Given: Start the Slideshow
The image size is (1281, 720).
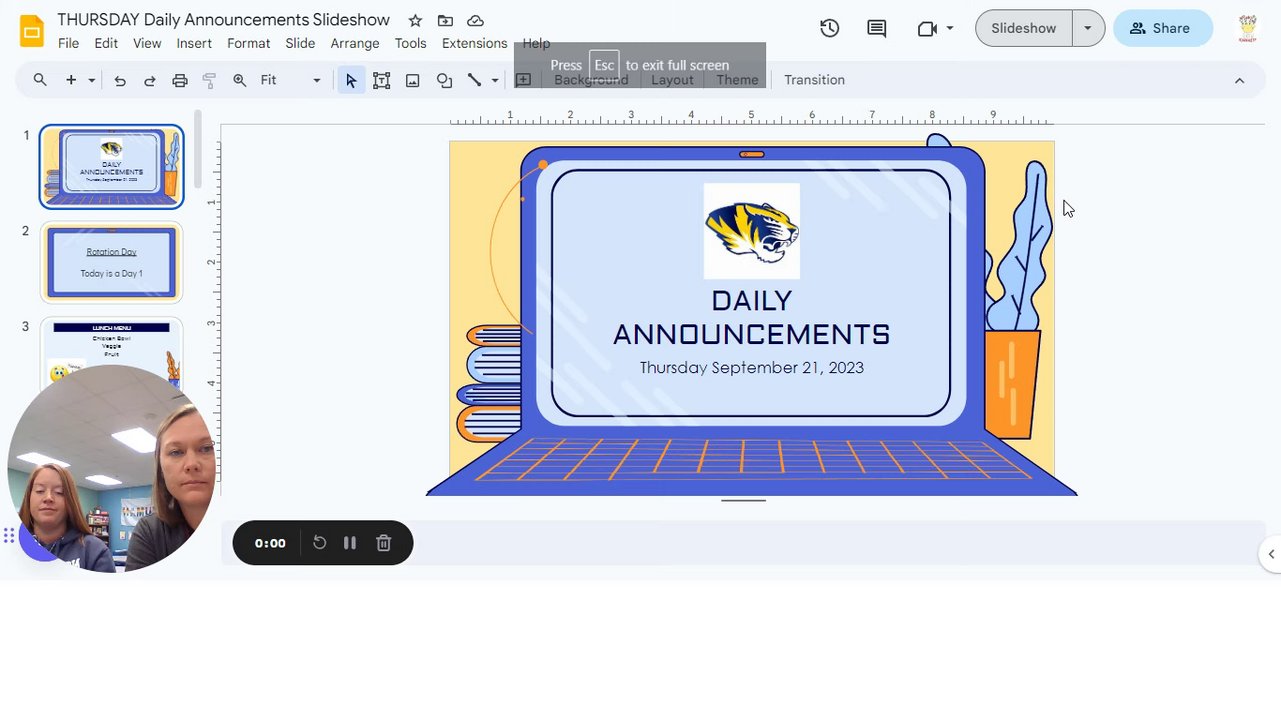Looking at the screenshot, I should tap(1023, 28).
